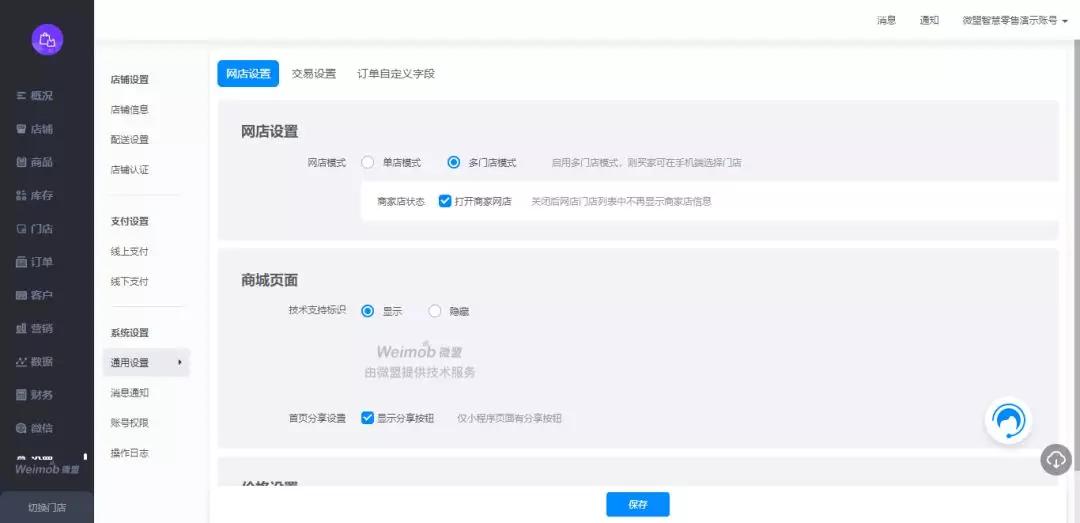Open 营销 marketing section
The width and height of the screenshot is (1080, 523).
pyautogui.click(x=34, y=329)
